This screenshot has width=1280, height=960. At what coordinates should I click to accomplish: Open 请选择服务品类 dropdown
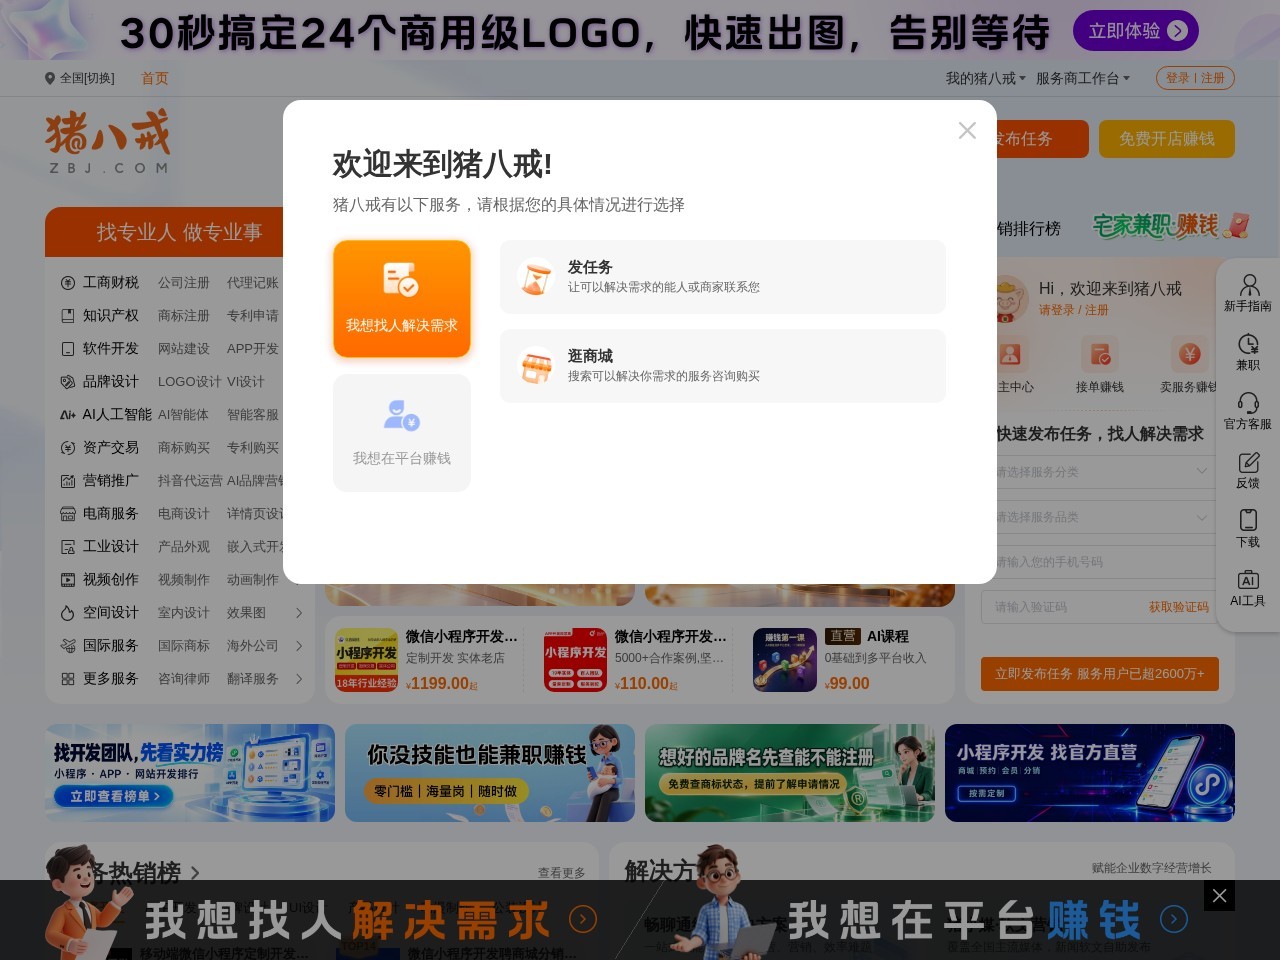(x=1100, y=517)
